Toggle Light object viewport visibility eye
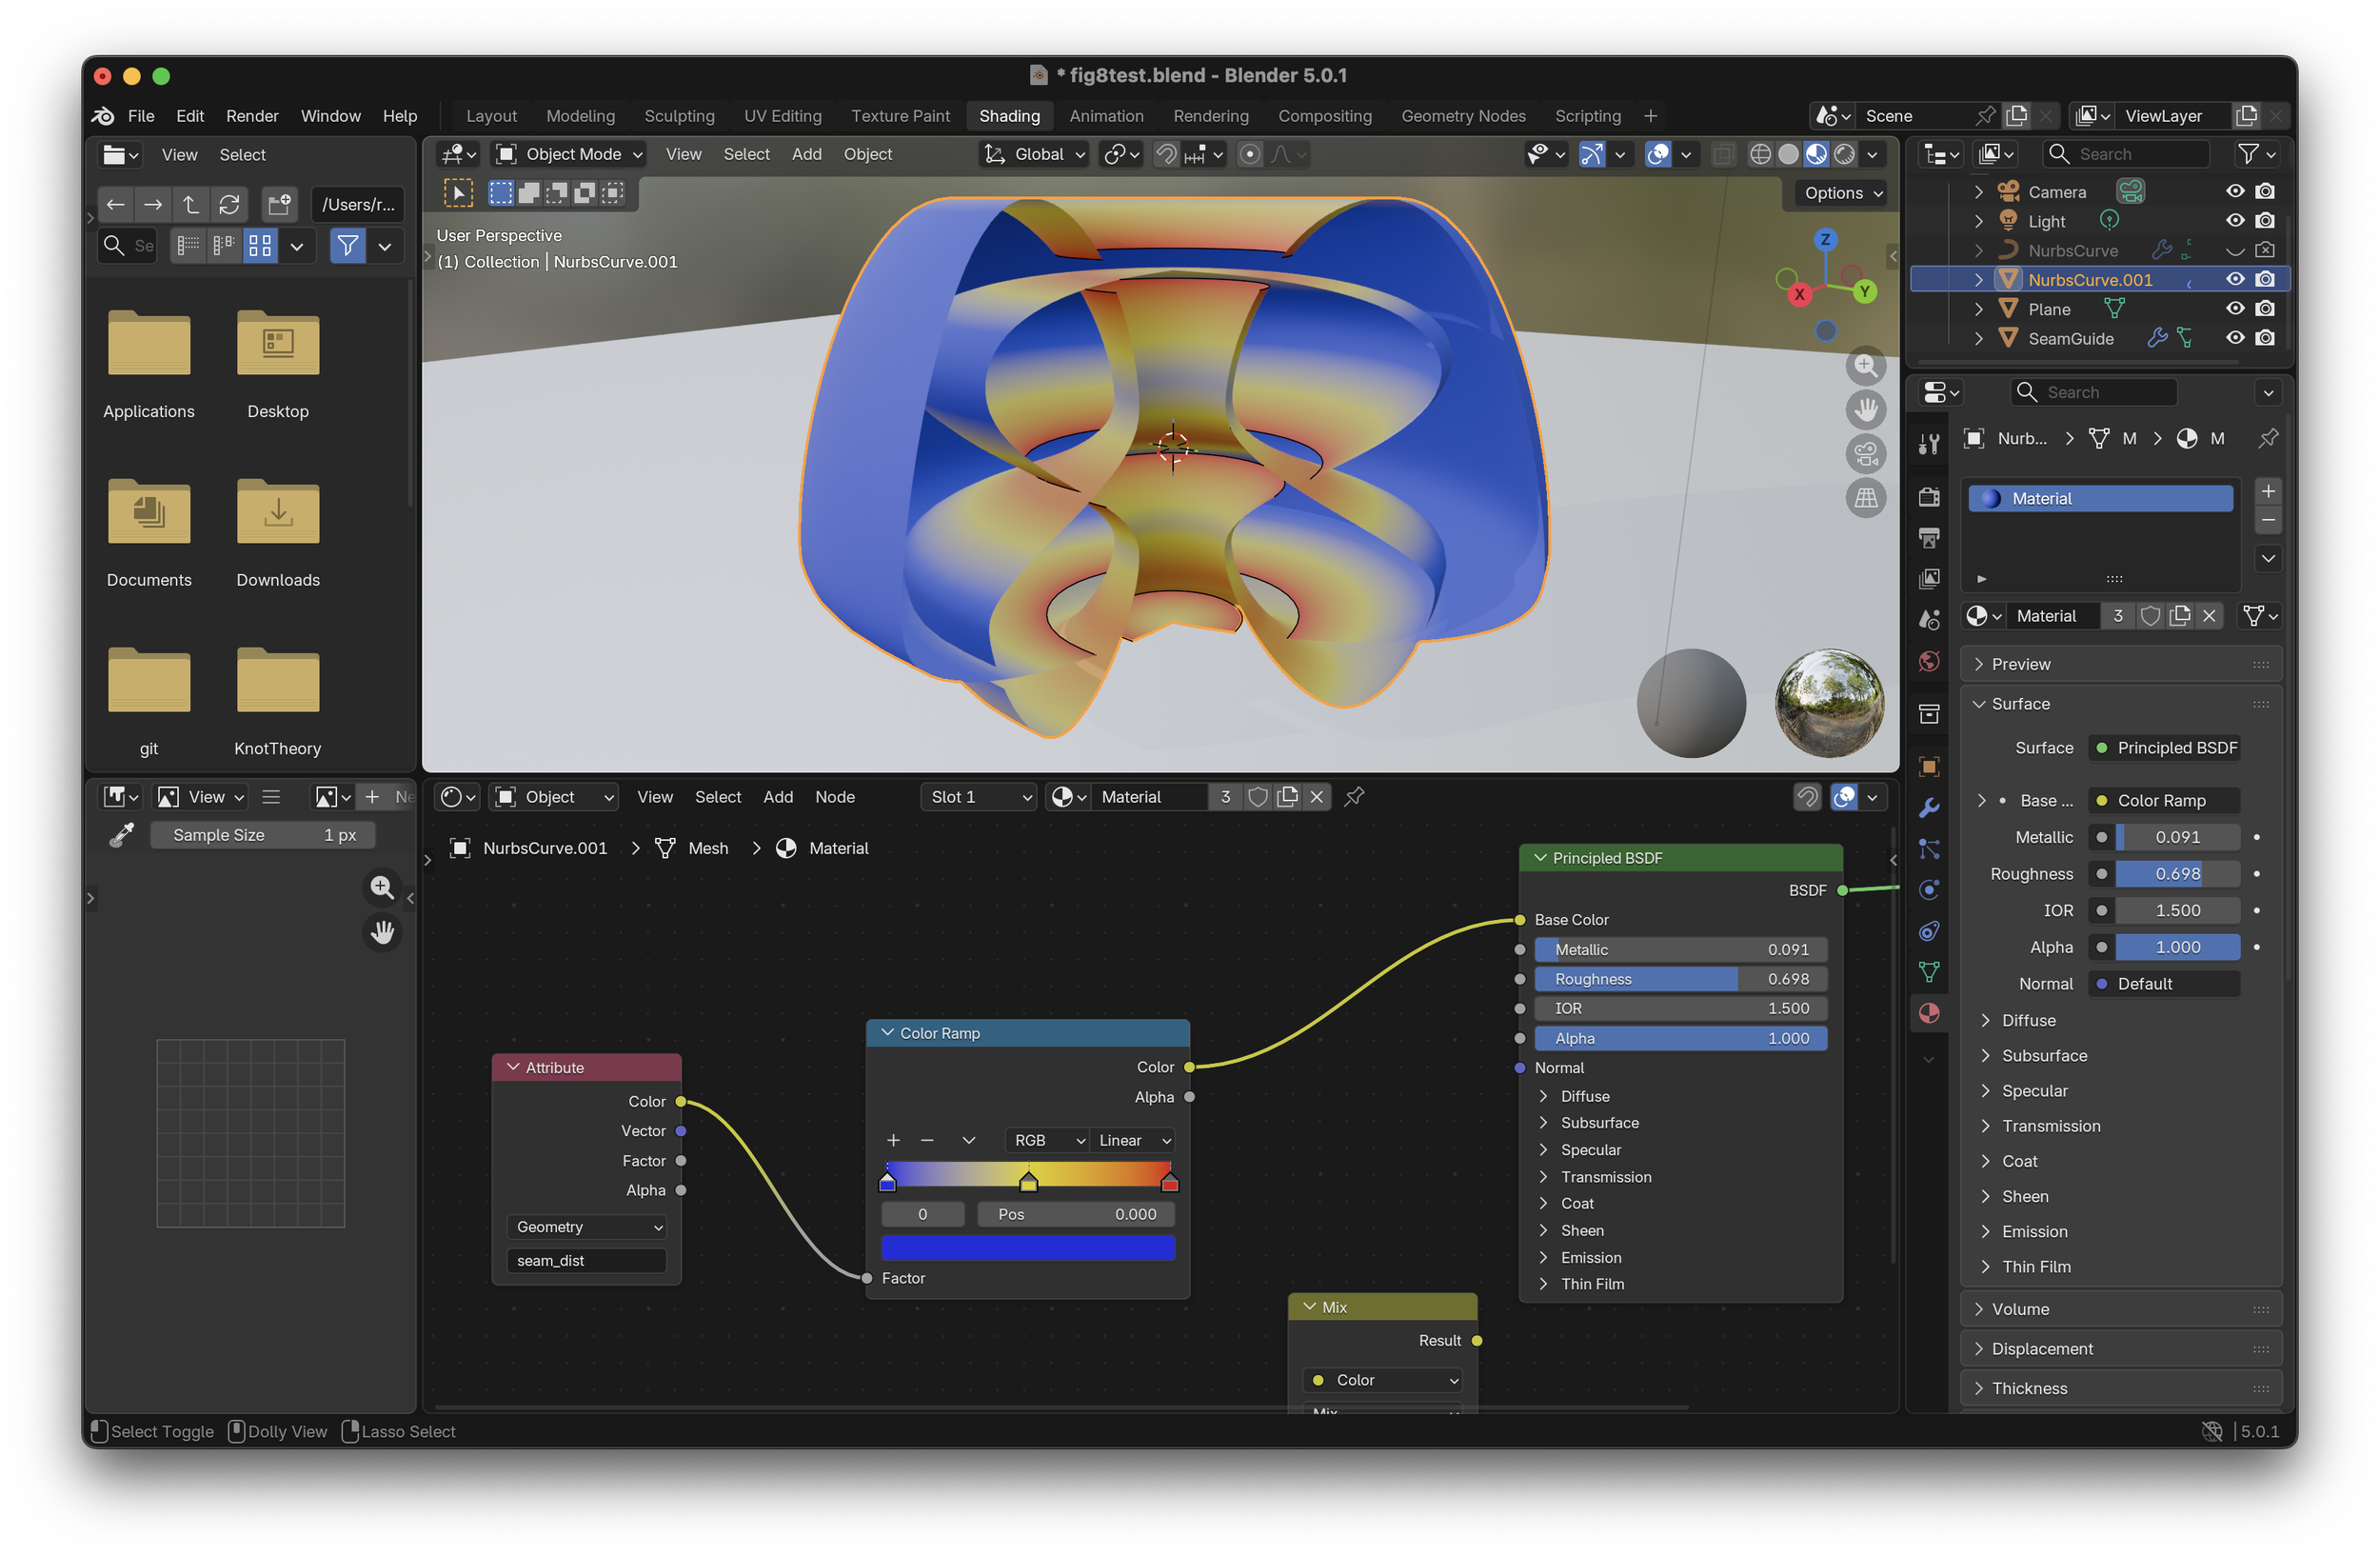This screenshot has height=1557, width=2380. coord(2234,221)
